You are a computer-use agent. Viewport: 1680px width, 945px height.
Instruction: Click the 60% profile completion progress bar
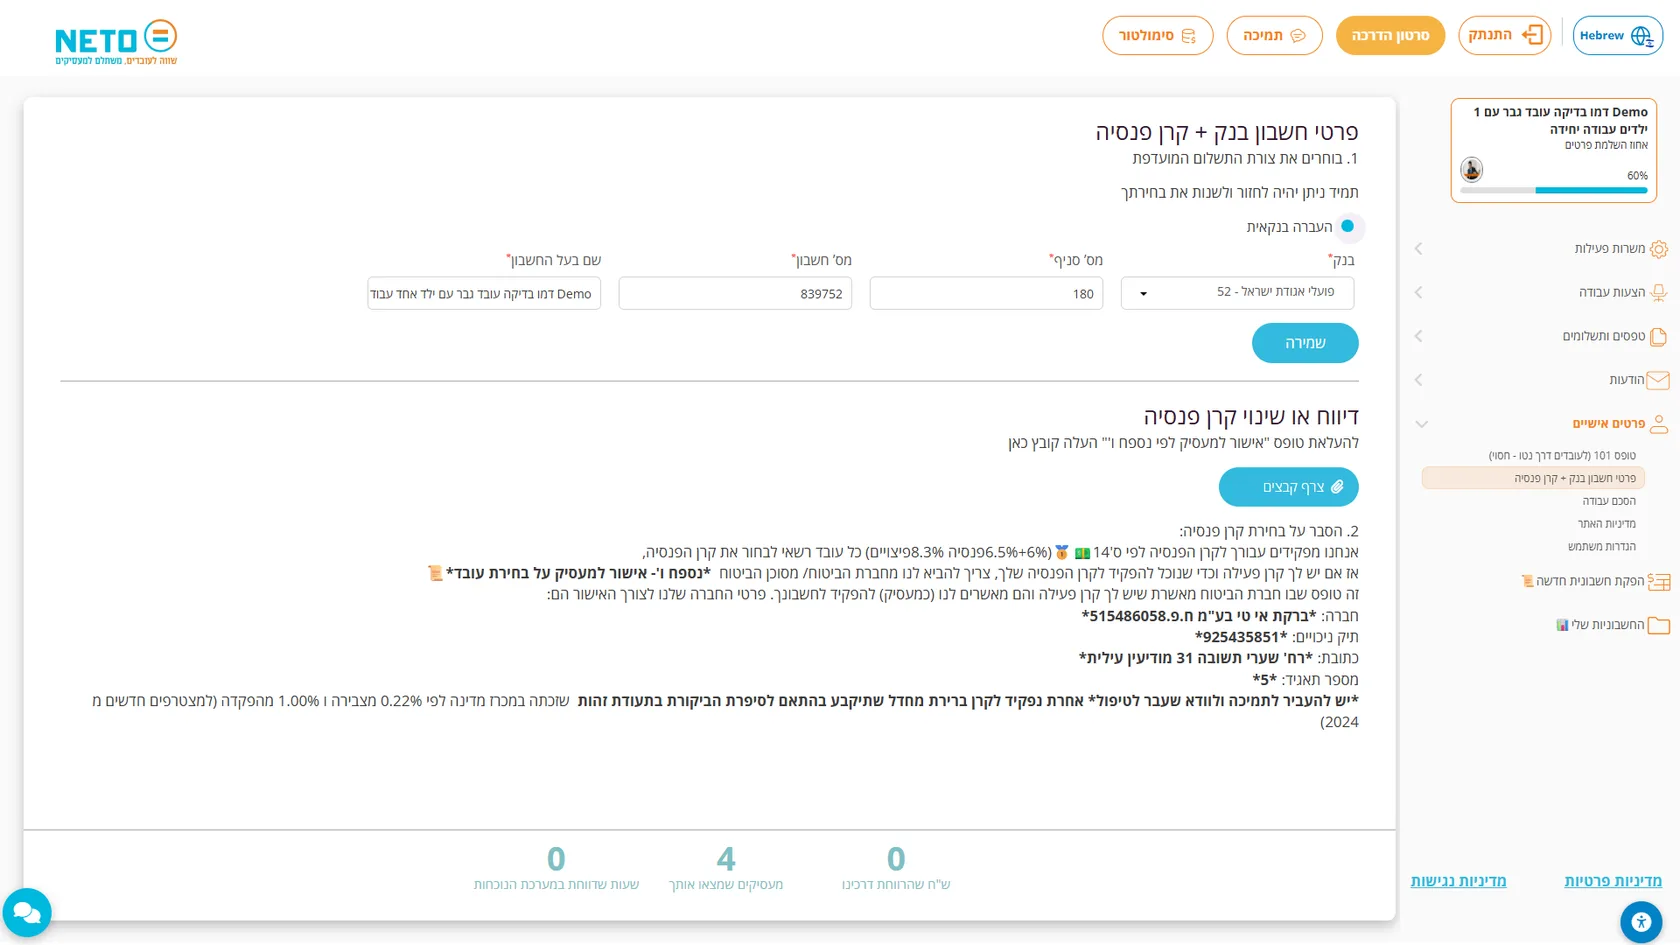pos(1554,190)
